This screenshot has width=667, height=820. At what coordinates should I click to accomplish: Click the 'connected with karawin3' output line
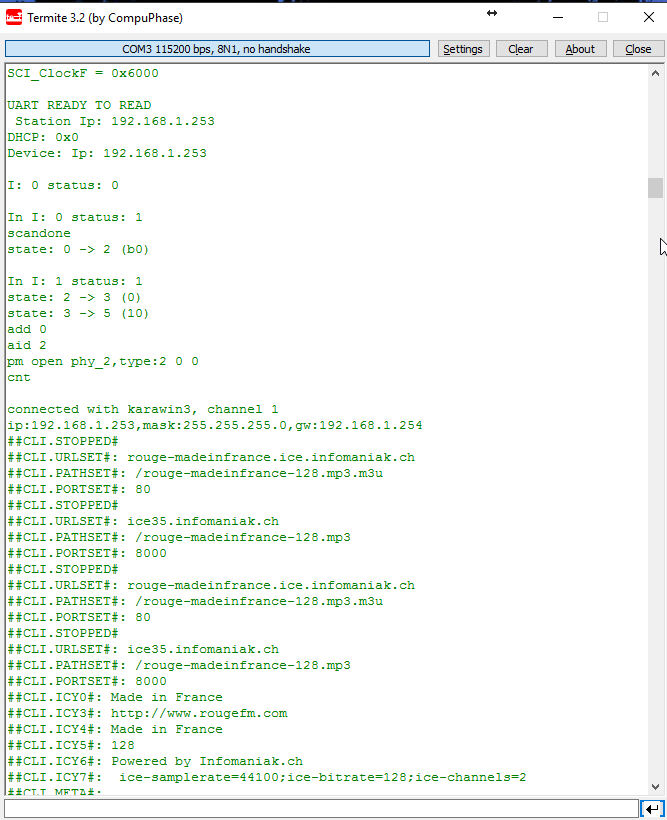pyautogui.click(x=143, y=409)
